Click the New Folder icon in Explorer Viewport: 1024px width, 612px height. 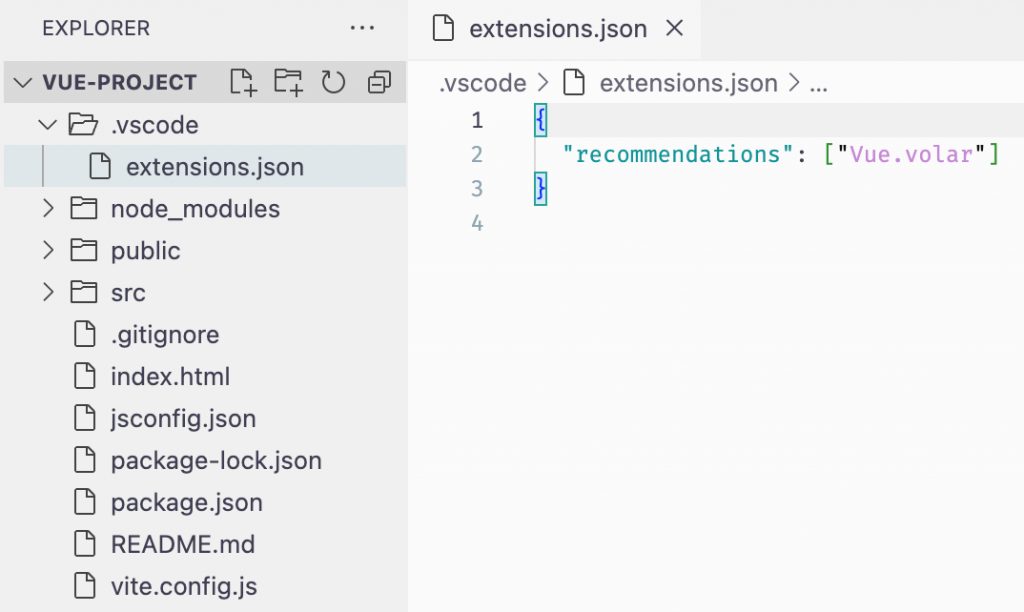pyautogui.click(x=288, y=82)
